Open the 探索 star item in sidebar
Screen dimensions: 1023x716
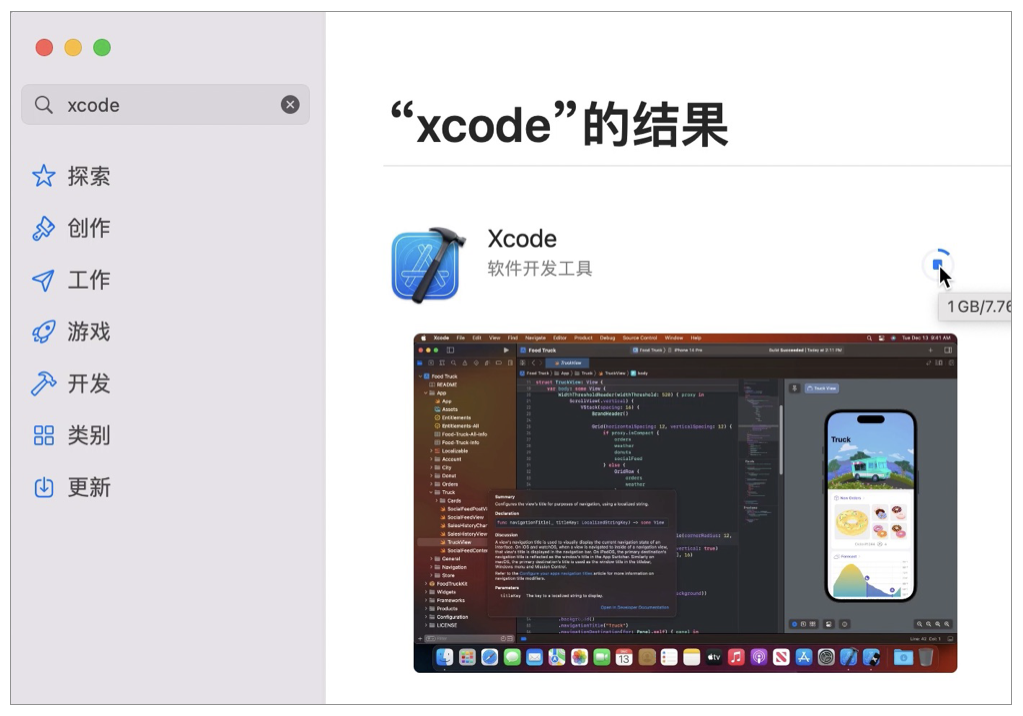[72, 176]
